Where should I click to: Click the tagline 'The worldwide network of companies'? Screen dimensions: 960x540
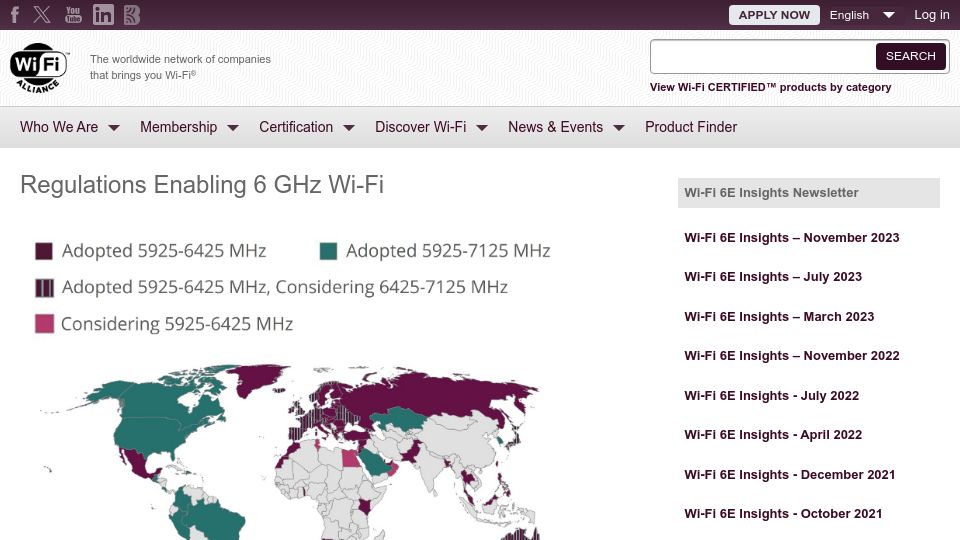point(180,59)
